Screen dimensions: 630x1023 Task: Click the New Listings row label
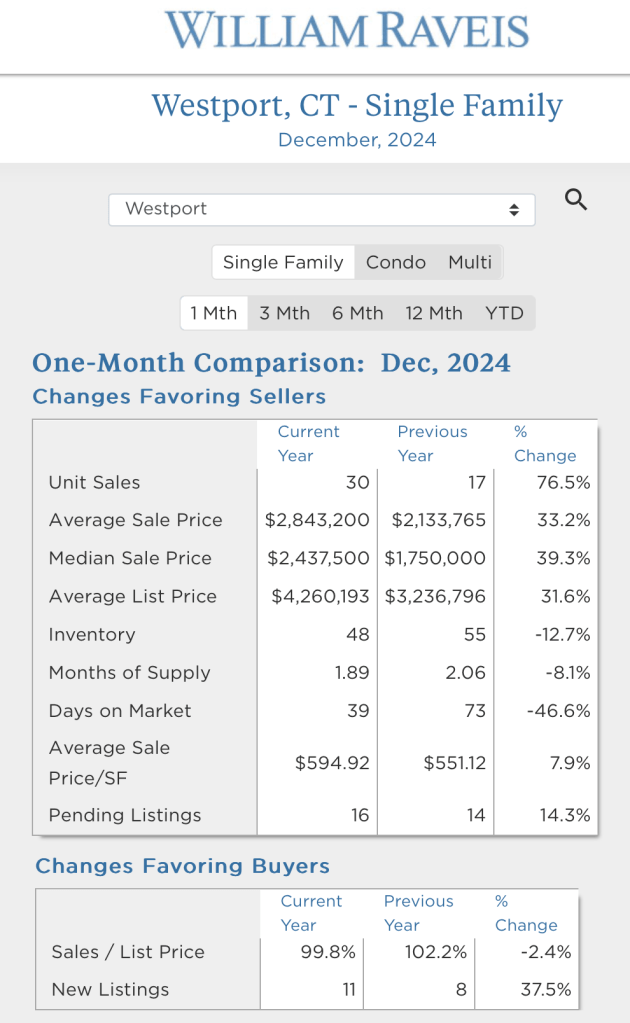[x=110, y=989]
